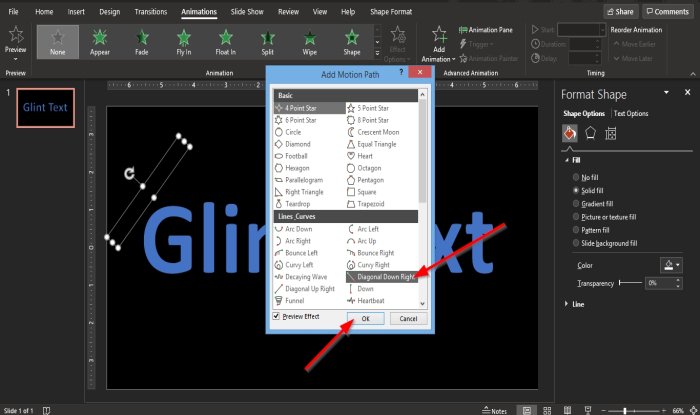Select the Fill & Line paint bucket icon
700x415 pixels.
pyautogui.click(x=570, y=133)
